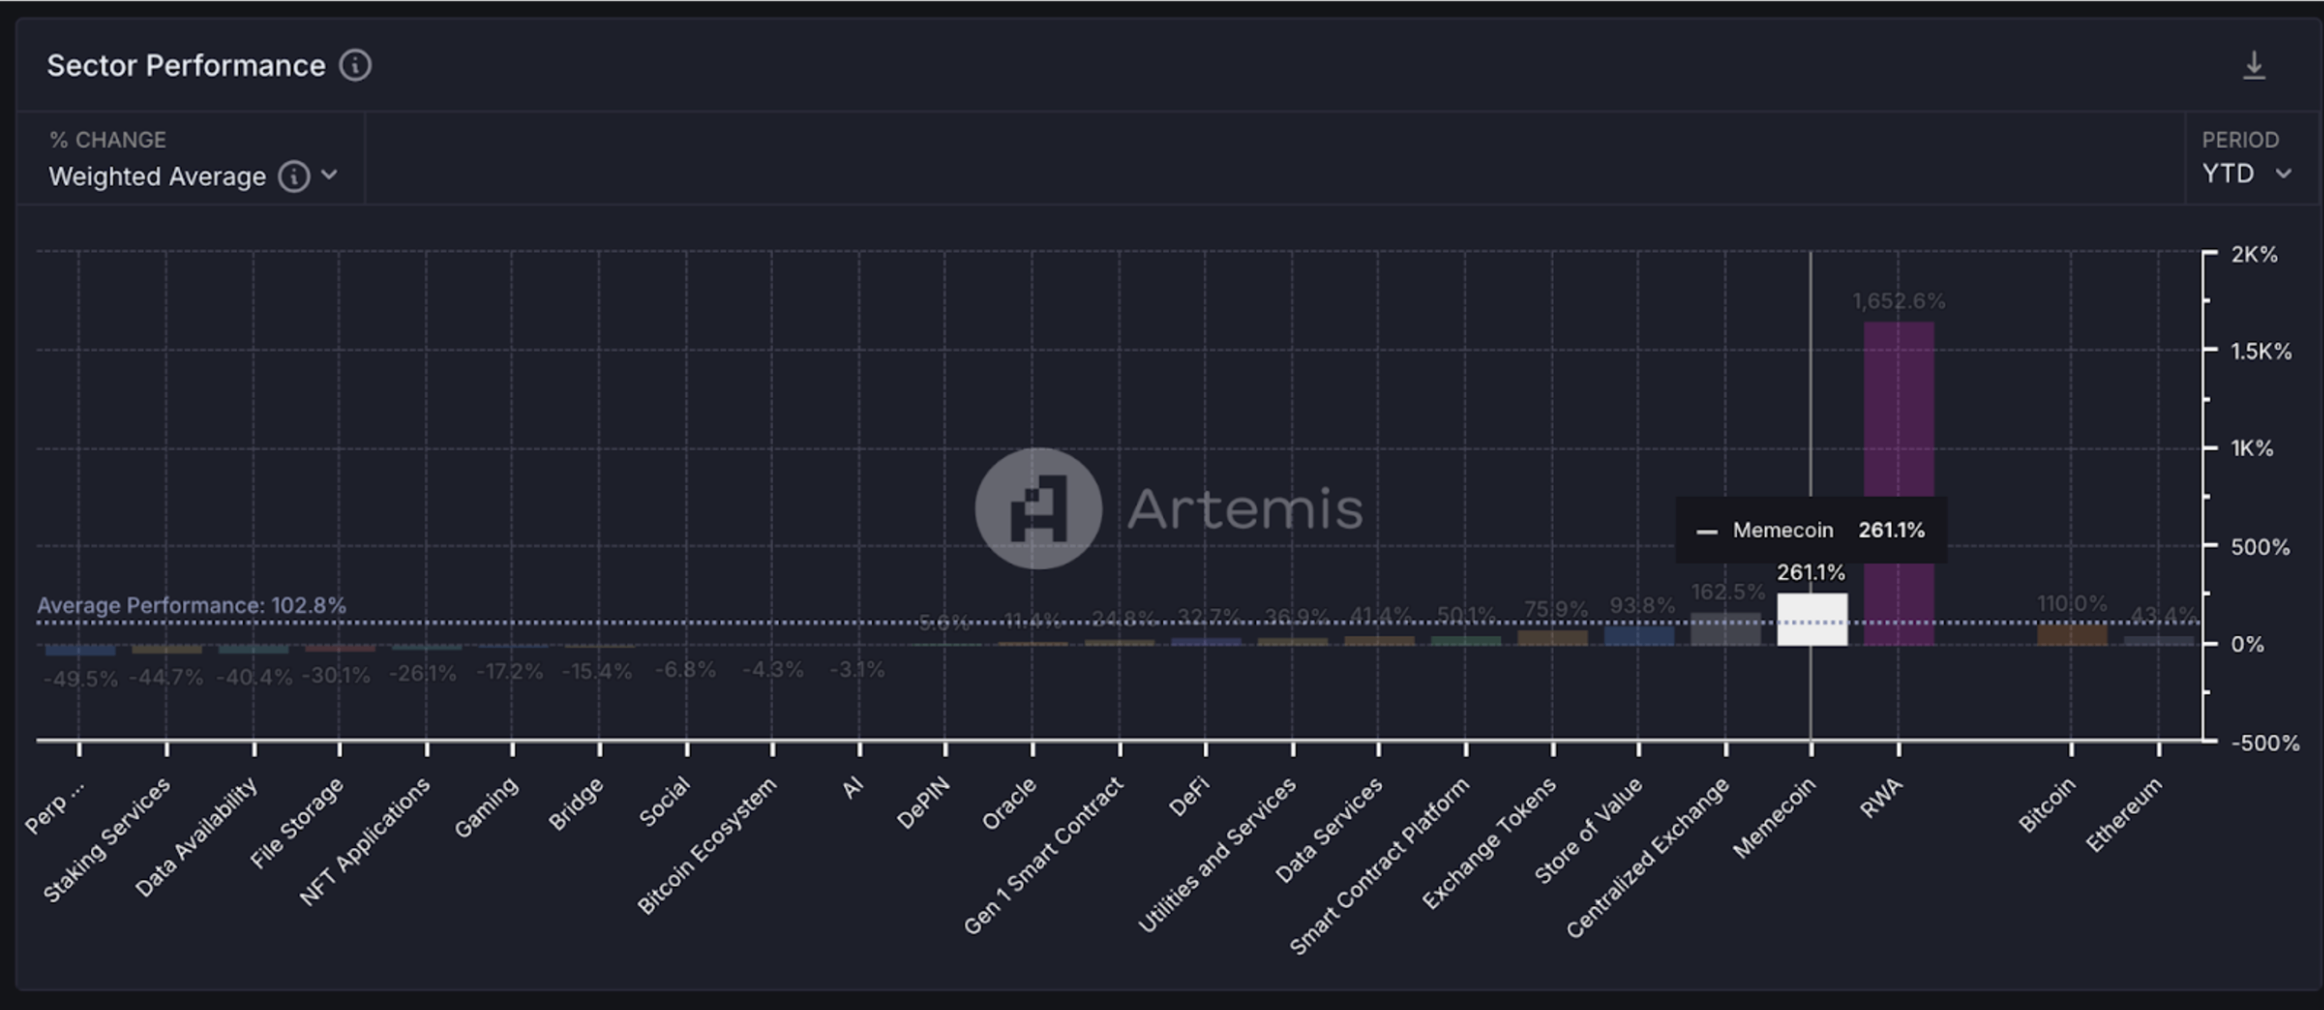
Task: Click the Bitcoin bar in chart
Action: pos(2071,634)
